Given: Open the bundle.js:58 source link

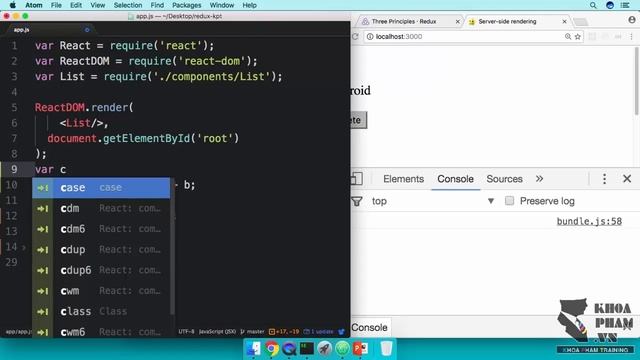Looking at the screenshot, I should pos(589,221).
